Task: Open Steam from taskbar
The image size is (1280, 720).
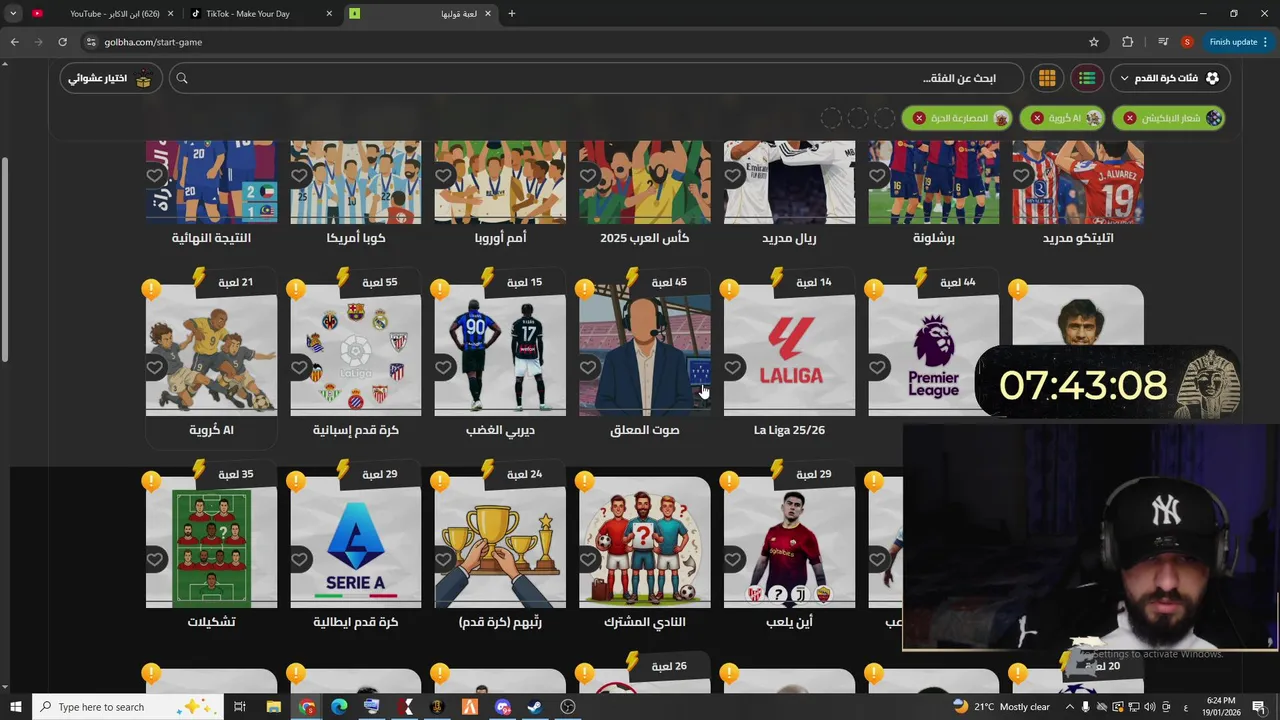Action: (535, 707)
